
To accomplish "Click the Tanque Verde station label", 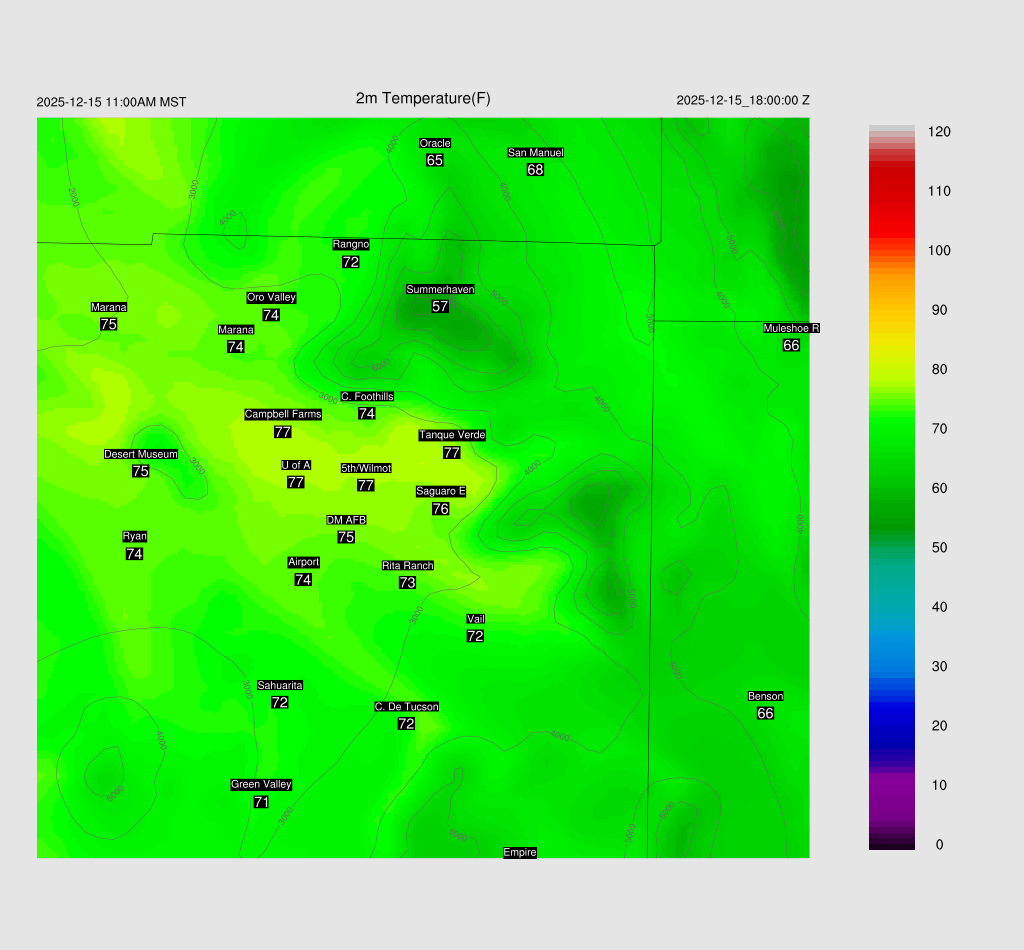I will 452,435.
